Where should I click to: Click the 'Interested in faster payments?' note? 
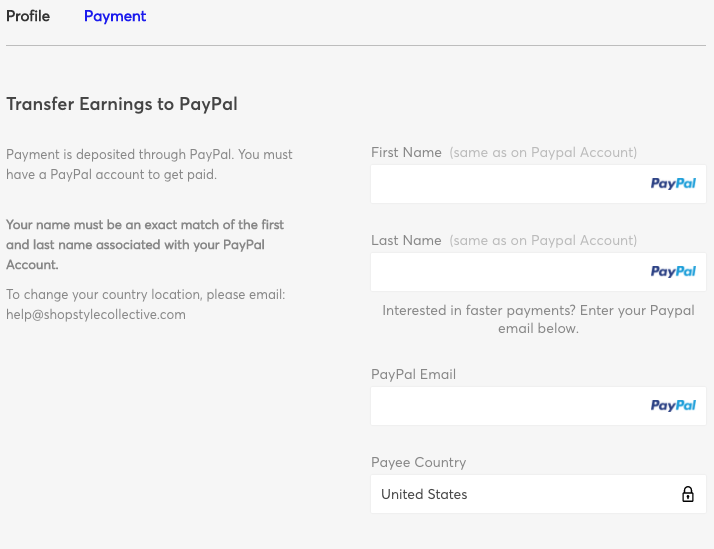point(538,319)
